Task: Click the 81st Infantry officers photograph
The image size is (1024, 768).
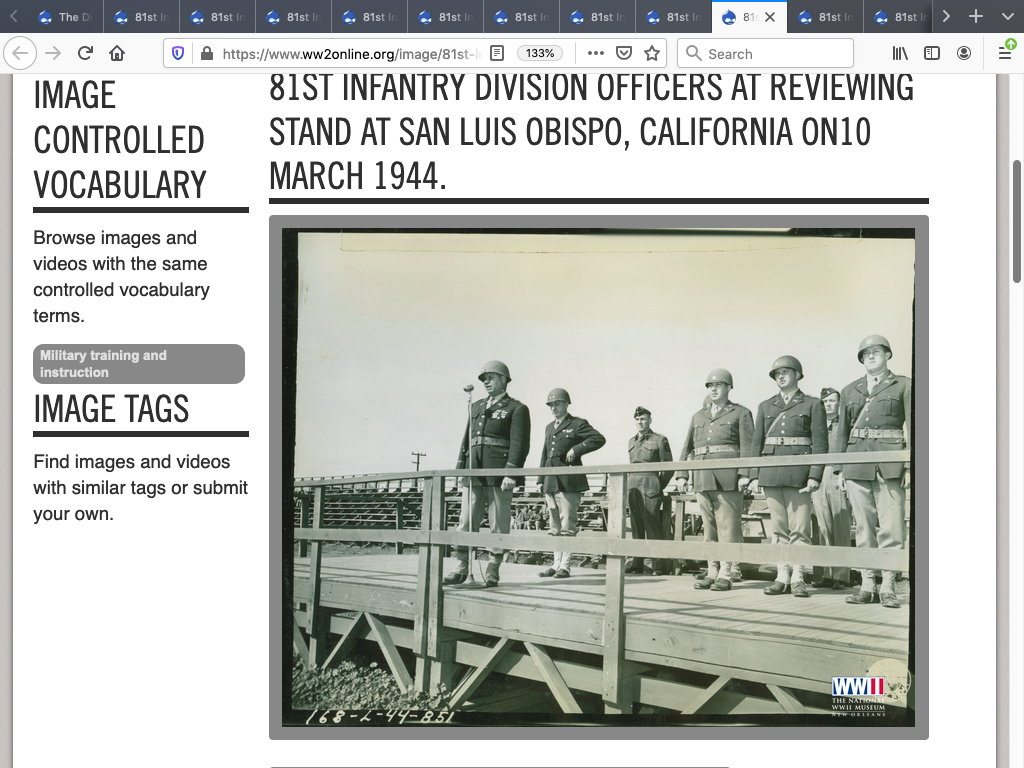Action: (598, 477)
